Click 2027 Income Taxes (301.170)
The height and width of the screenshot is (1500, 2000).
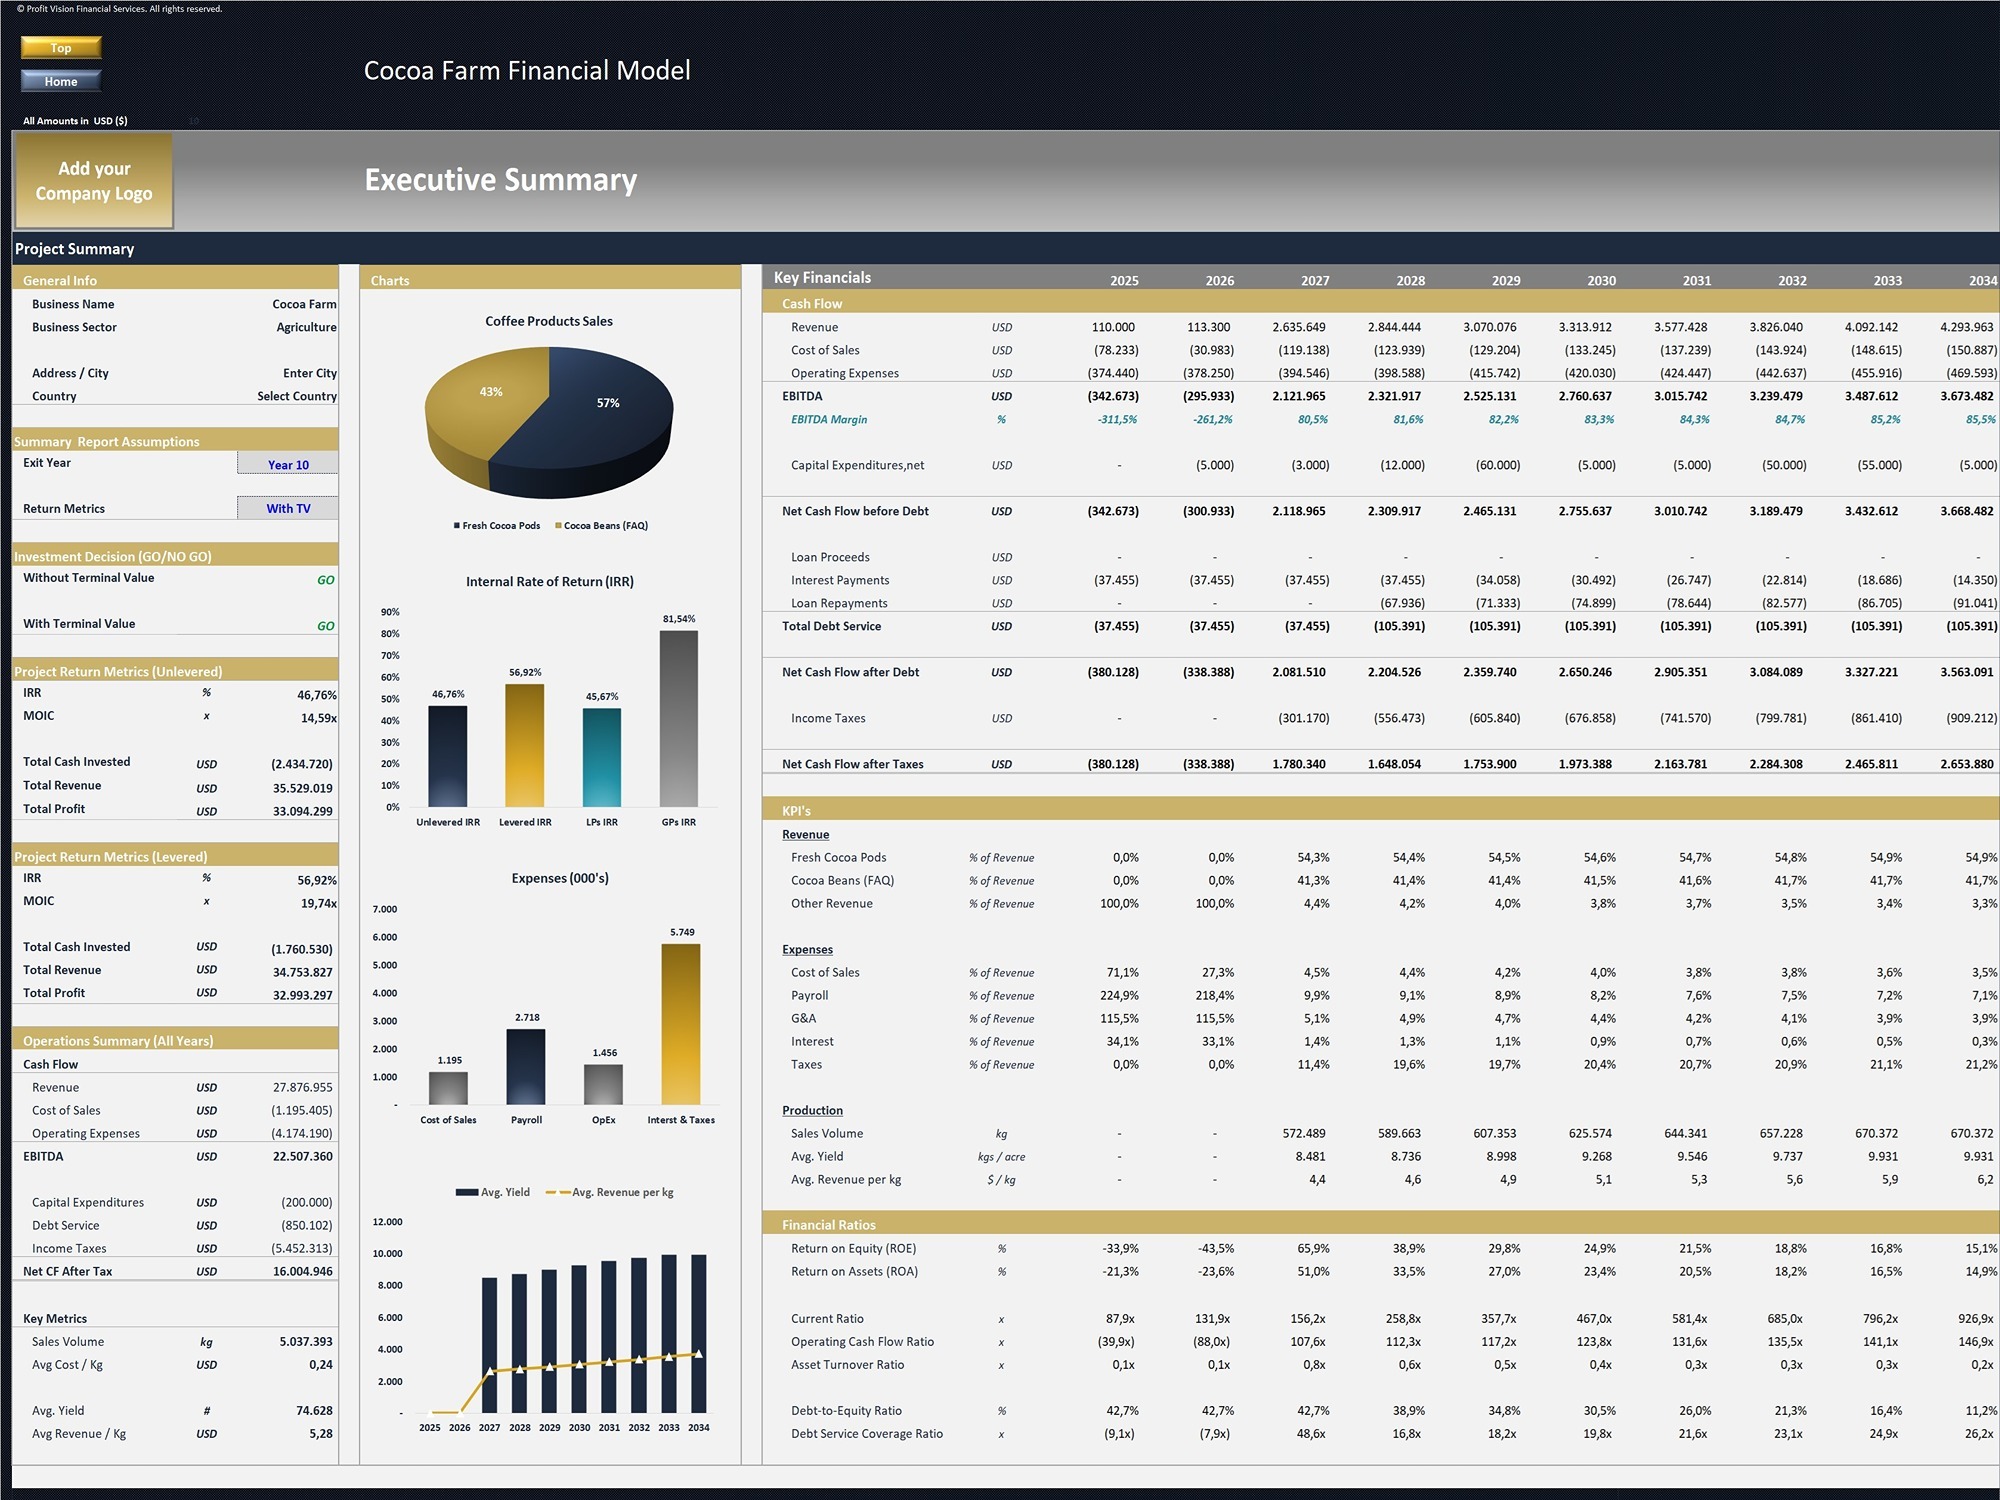coord(1304,718)
